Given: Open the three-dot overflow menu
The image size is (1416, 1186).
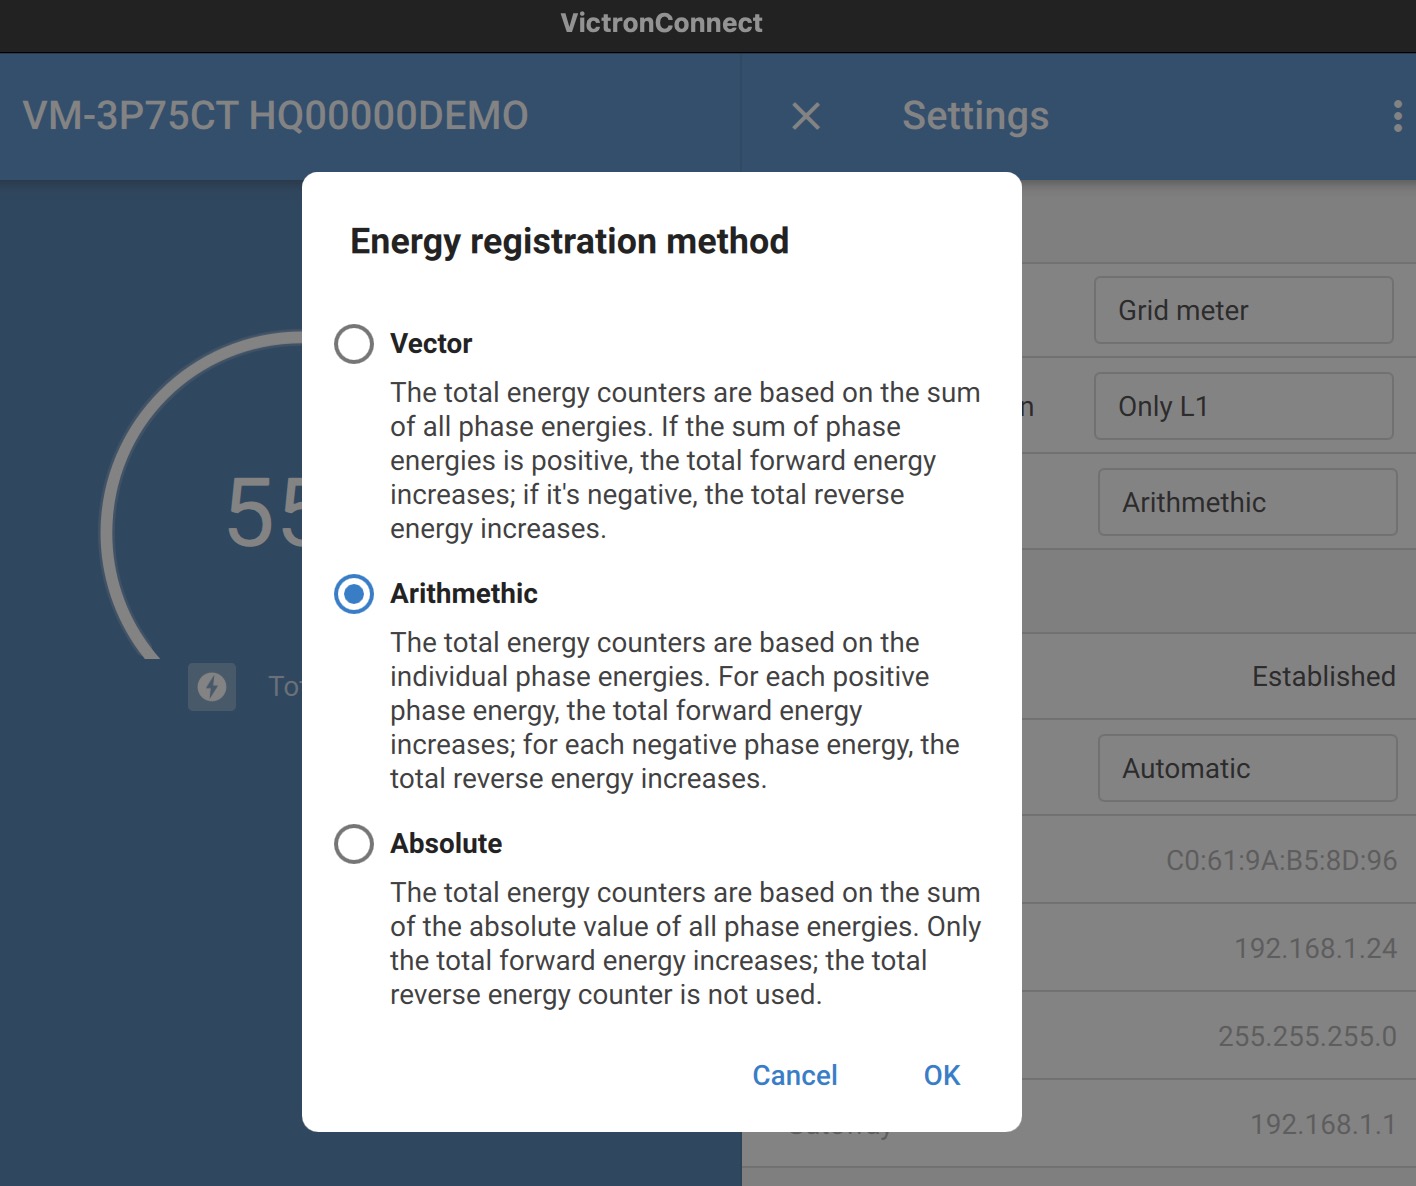Looking at the screenshot, I should 1397,116.
